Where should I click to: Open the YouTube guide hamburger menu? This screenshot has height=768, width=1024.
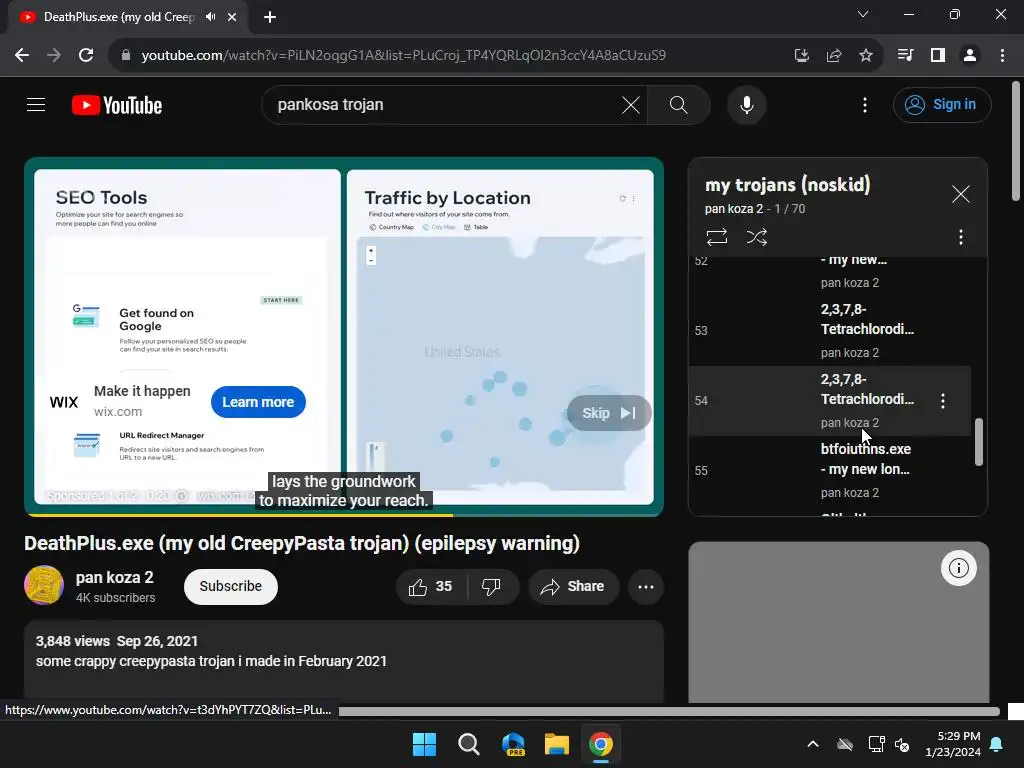click(x=36, y=104)
